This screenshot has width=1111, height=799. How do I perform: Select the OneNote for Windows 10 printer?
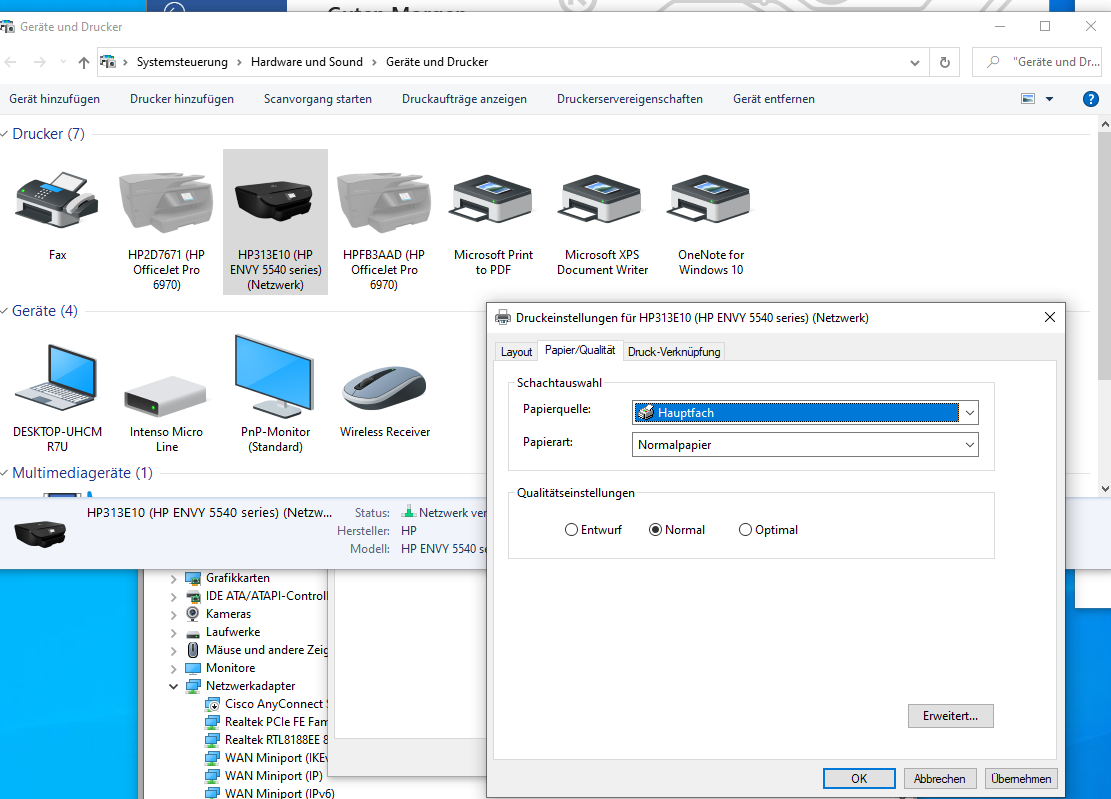point(711,198)
